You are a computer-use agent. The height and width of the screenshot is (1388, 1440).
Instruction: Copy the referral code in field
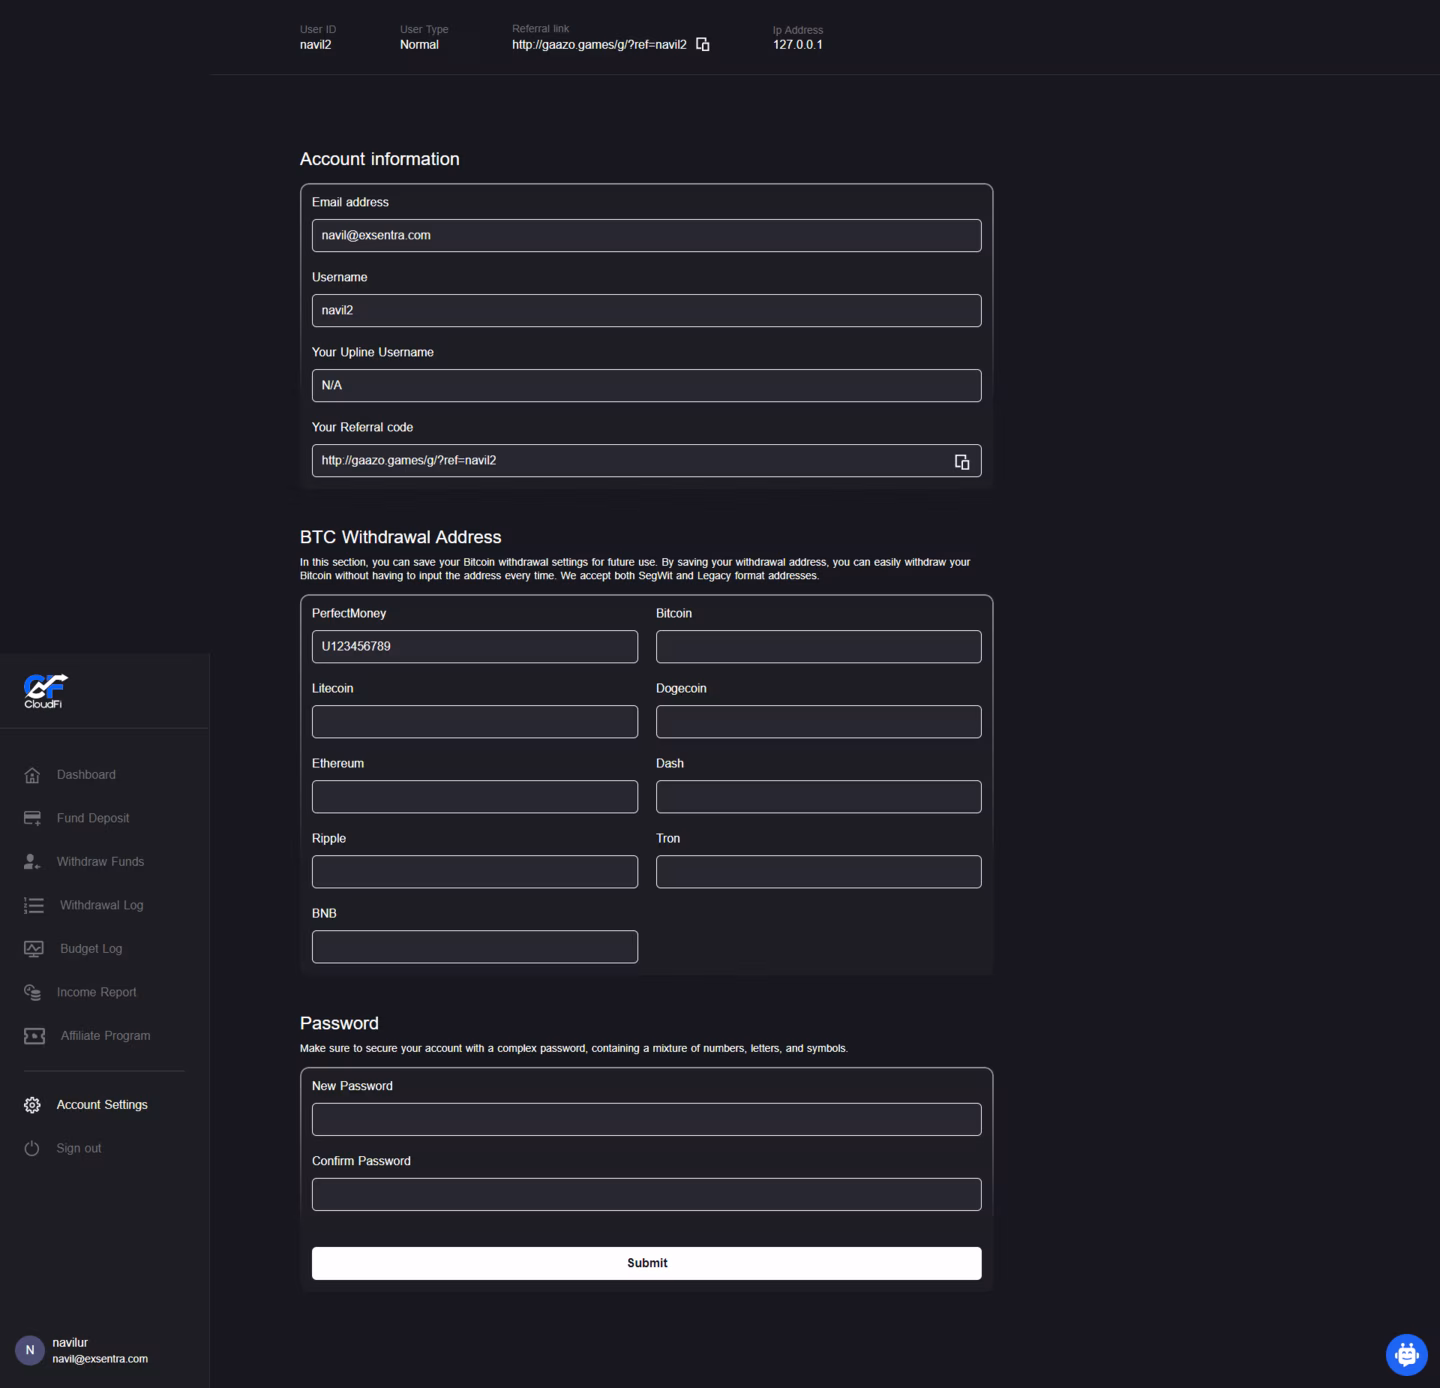pos(962,461)
